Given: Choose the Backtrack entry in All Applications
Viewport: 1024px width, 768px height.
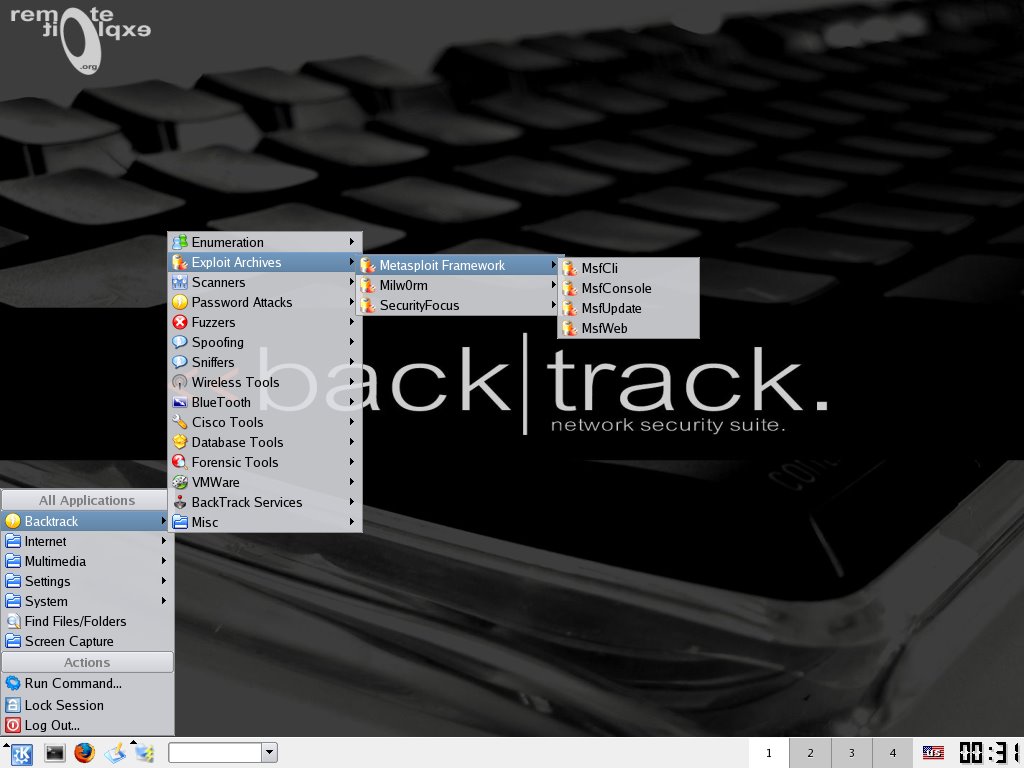Looking at the screenshot, I should [x=86, y=521].
